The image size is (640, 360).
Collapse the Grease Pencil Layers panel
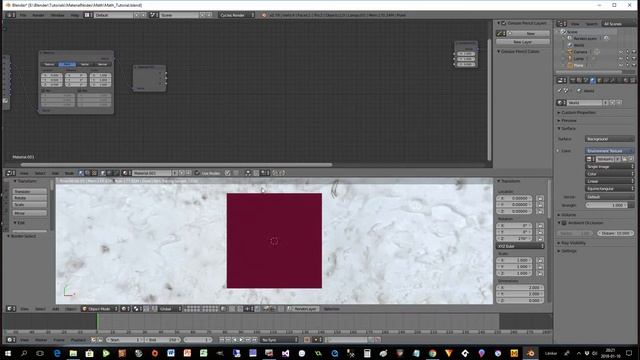(498, 23)
